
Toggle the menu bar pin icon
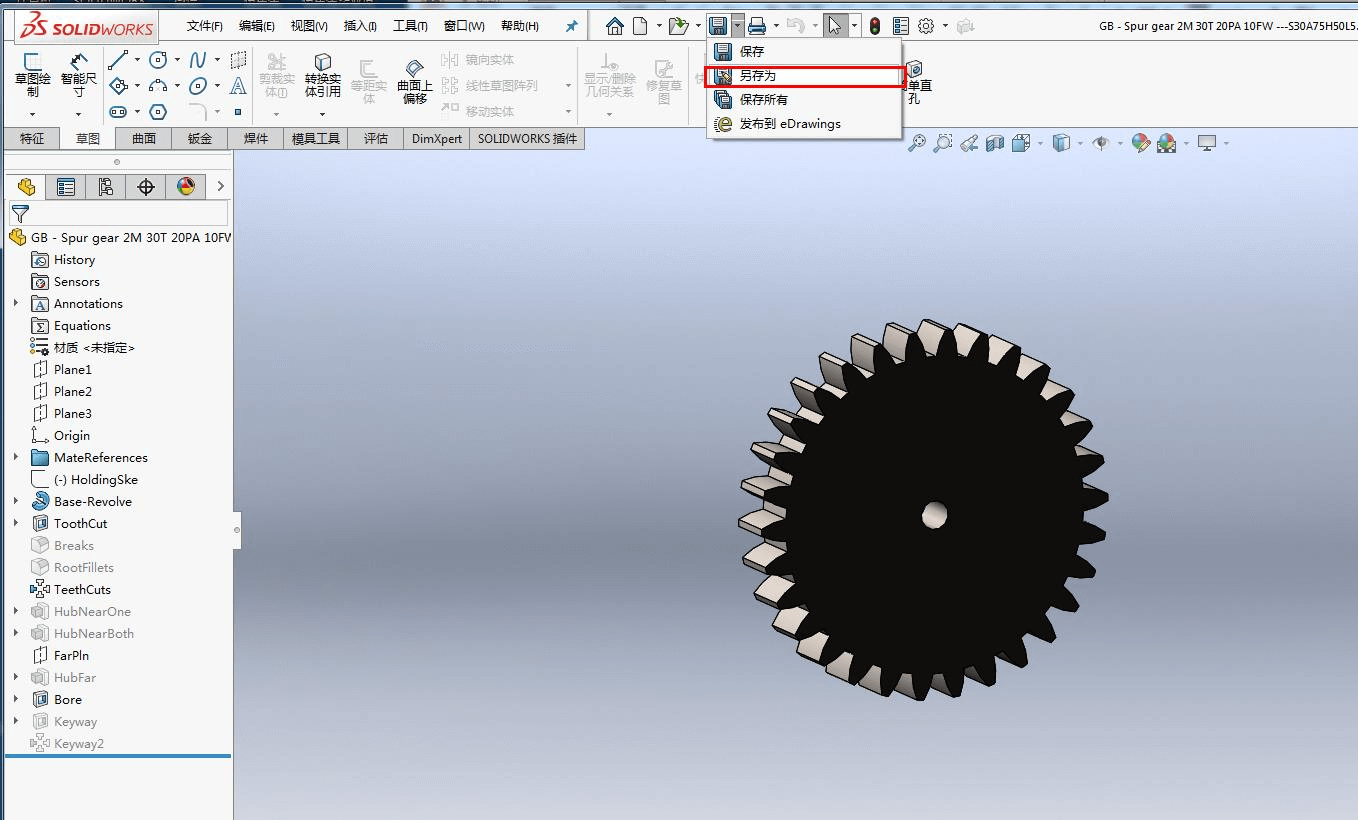tap(572, 26)
